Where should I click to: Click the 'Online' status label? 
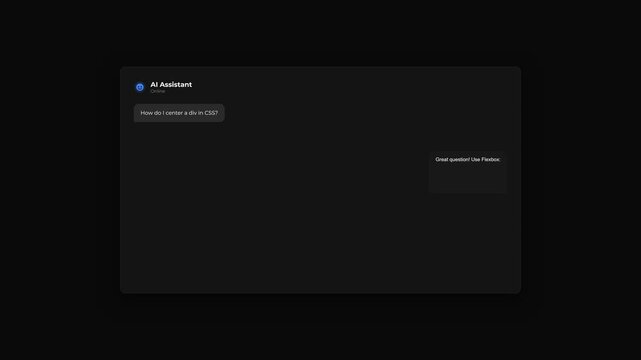158,92
